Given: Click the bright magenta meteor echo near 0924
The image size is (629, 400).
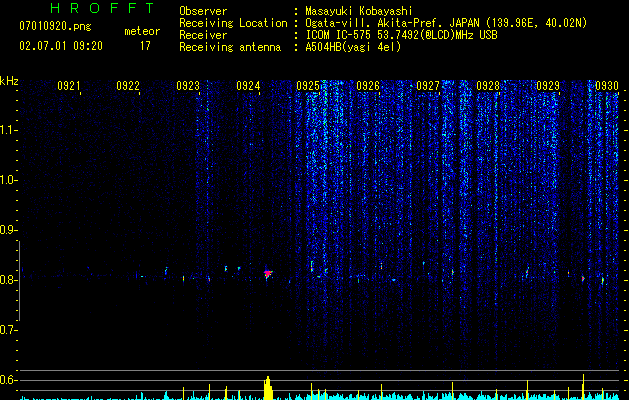Looking at the screenshot, I should [x=268, y=274].
